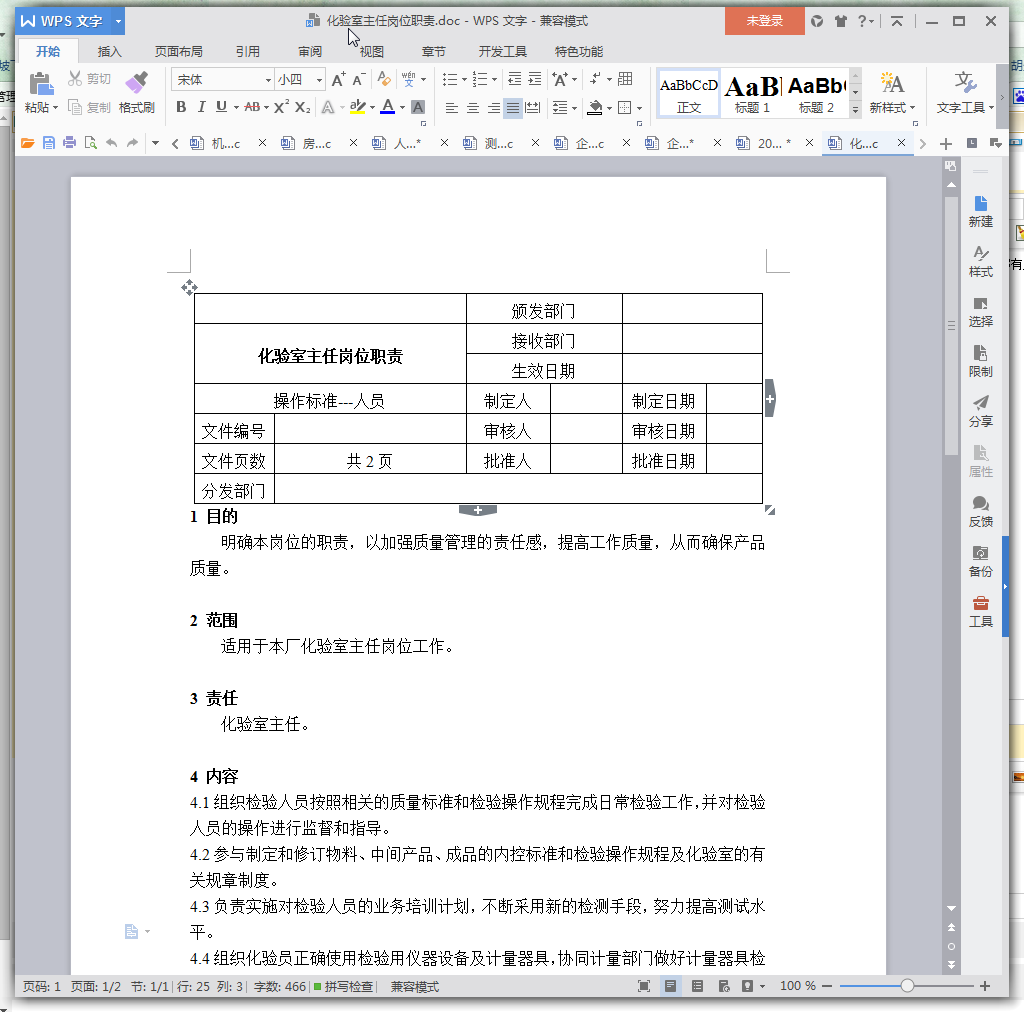Expand the line spacing dropdown

coord(574,108)
